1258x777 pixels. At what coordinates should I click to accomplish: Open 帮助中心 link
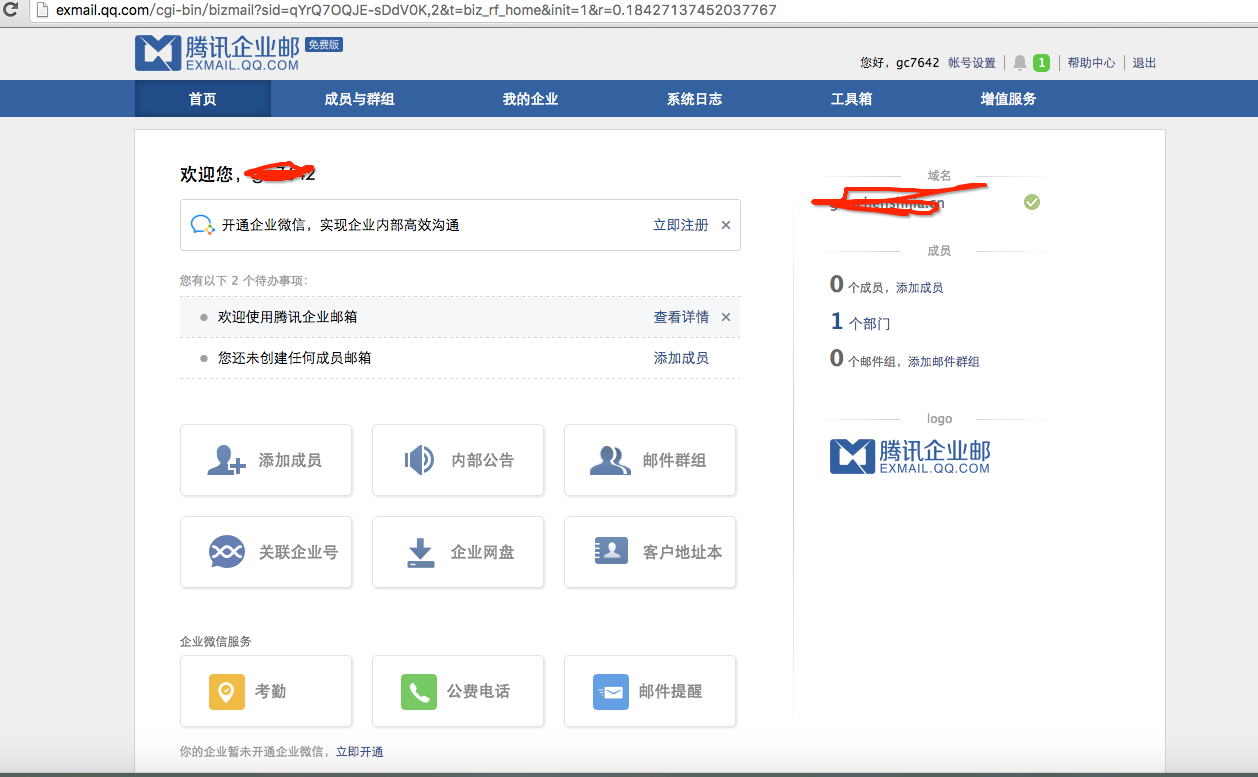[1091, 62]
